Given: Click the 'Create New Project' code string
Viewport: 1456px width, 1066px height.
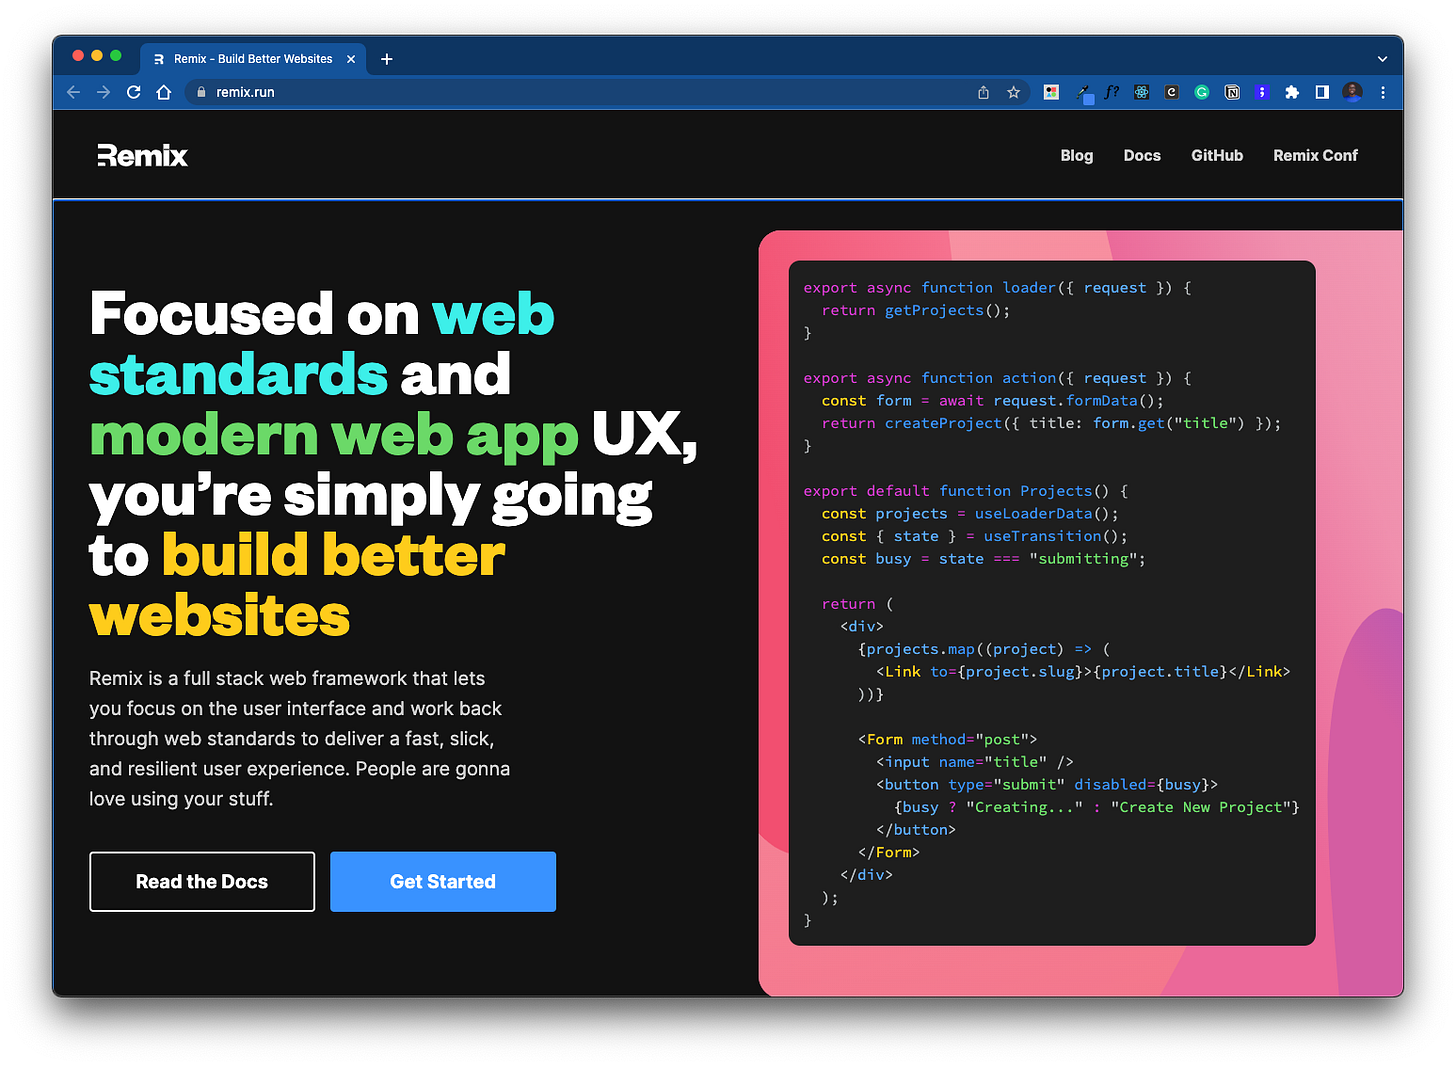Looking at the screenshot, I should [x=1200, y=808].
